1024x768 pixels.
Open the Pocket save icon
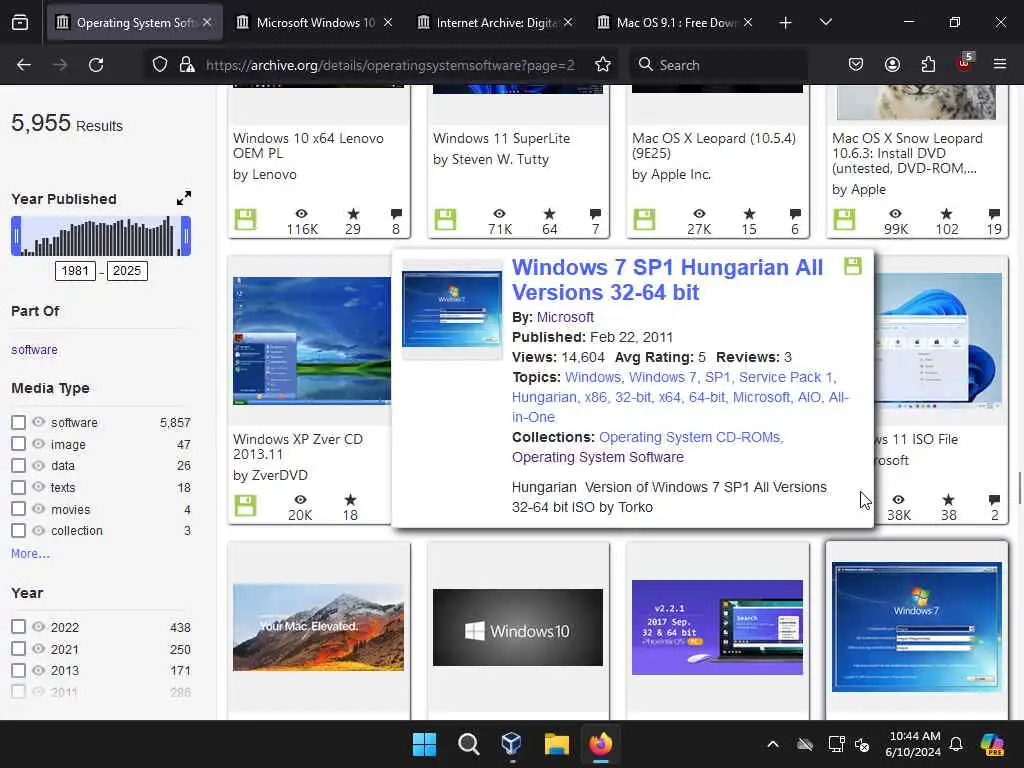856,65
